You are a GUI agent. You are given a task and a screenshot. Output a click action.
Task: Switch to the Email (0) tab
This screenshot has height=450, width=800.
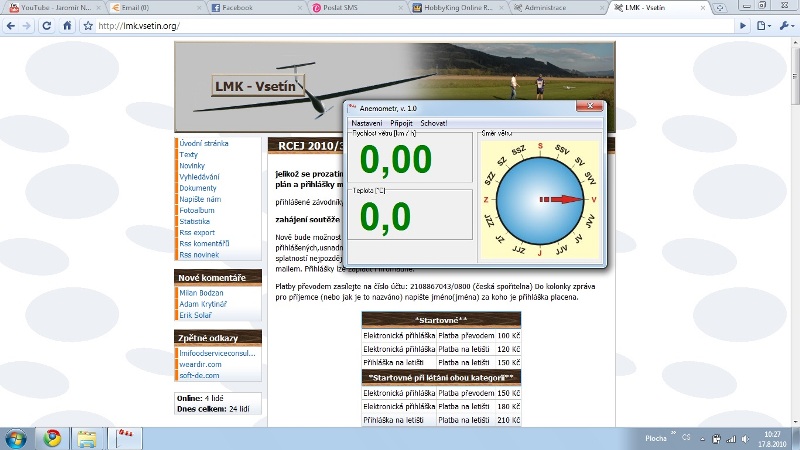(156, 8)
